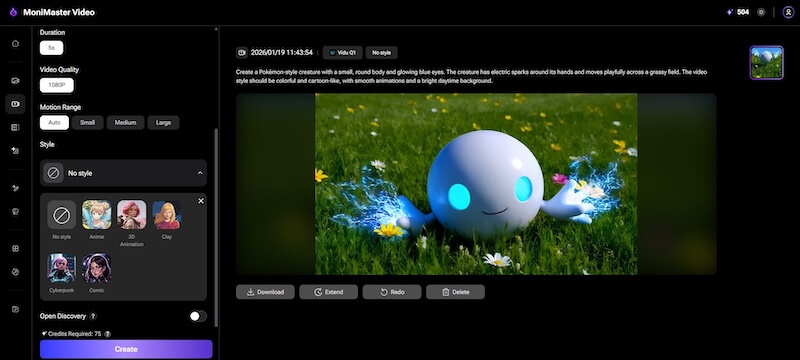Image resolution: width=800 pixels, height=360 pixels.
Task: Click the Extend button
Action: tap(329, 292)
